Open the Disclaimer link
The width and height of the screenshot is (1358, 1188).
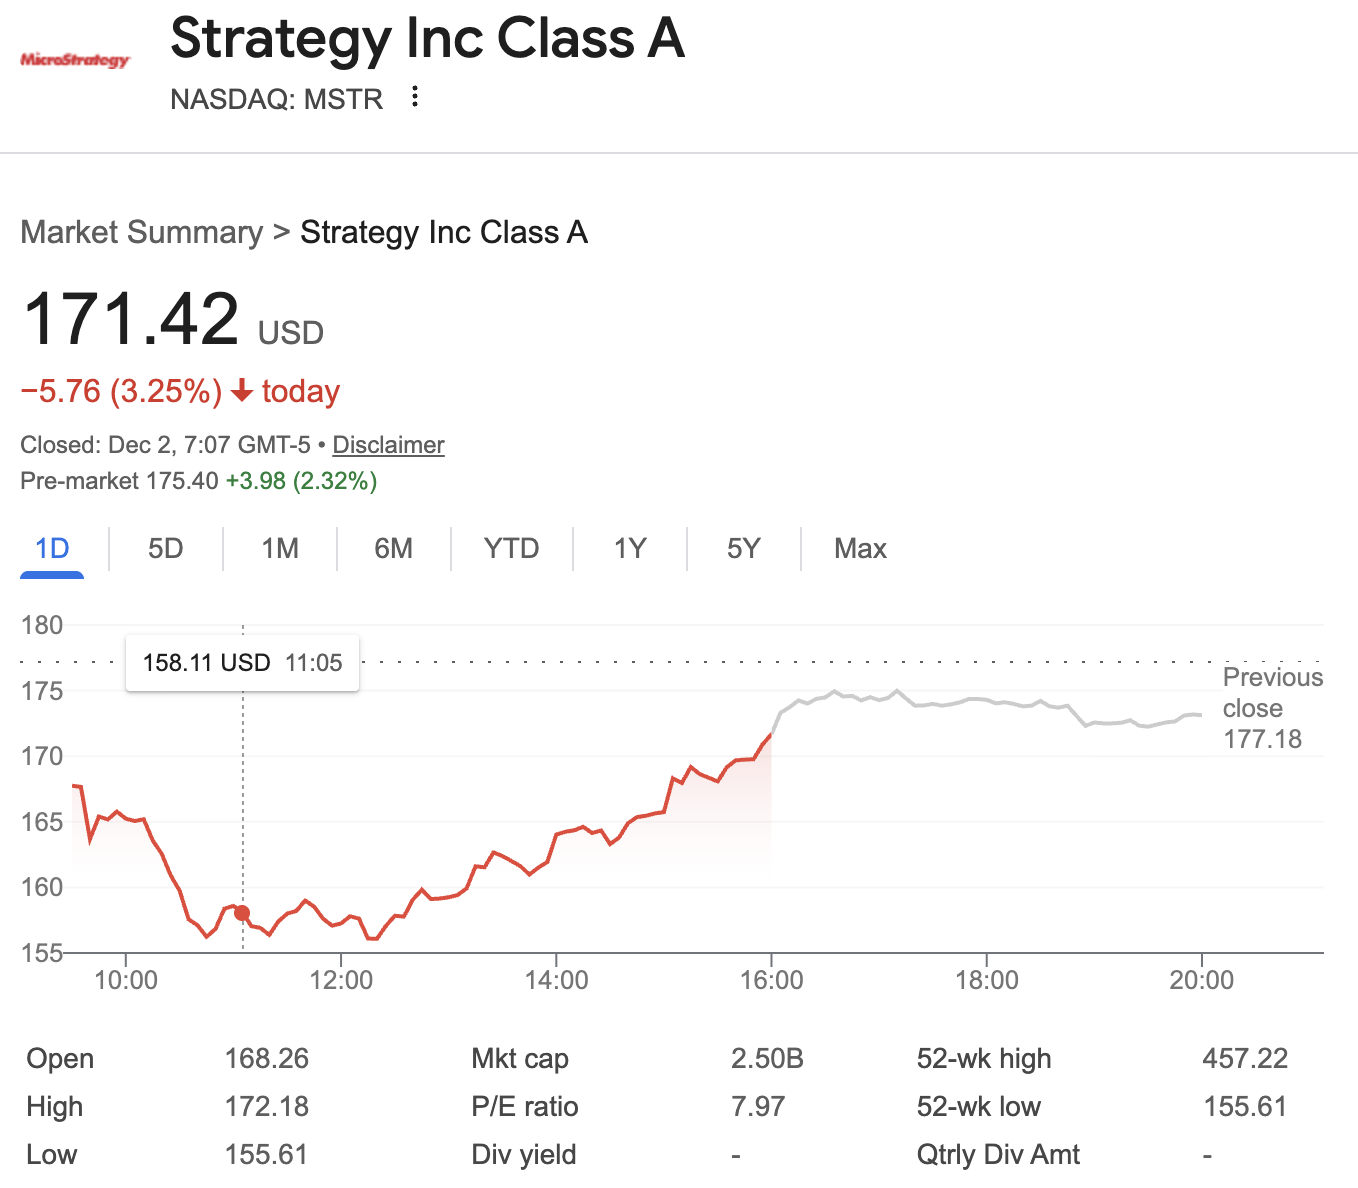388,445
